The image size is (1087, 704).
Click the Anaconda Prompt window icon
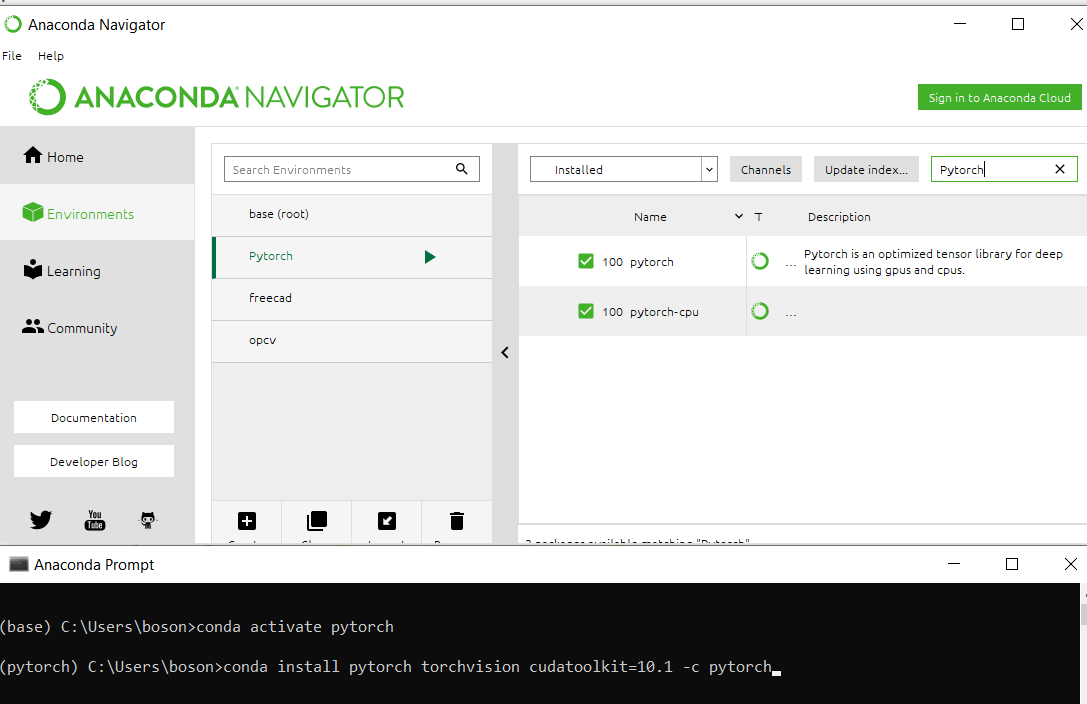click(x=19, y=564)
